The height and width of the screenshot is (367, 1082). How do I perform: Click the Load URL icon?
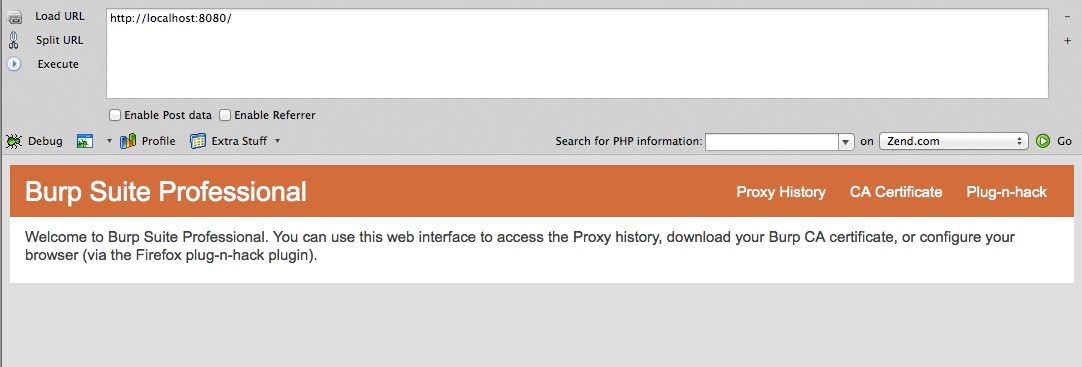click(14, 18)
